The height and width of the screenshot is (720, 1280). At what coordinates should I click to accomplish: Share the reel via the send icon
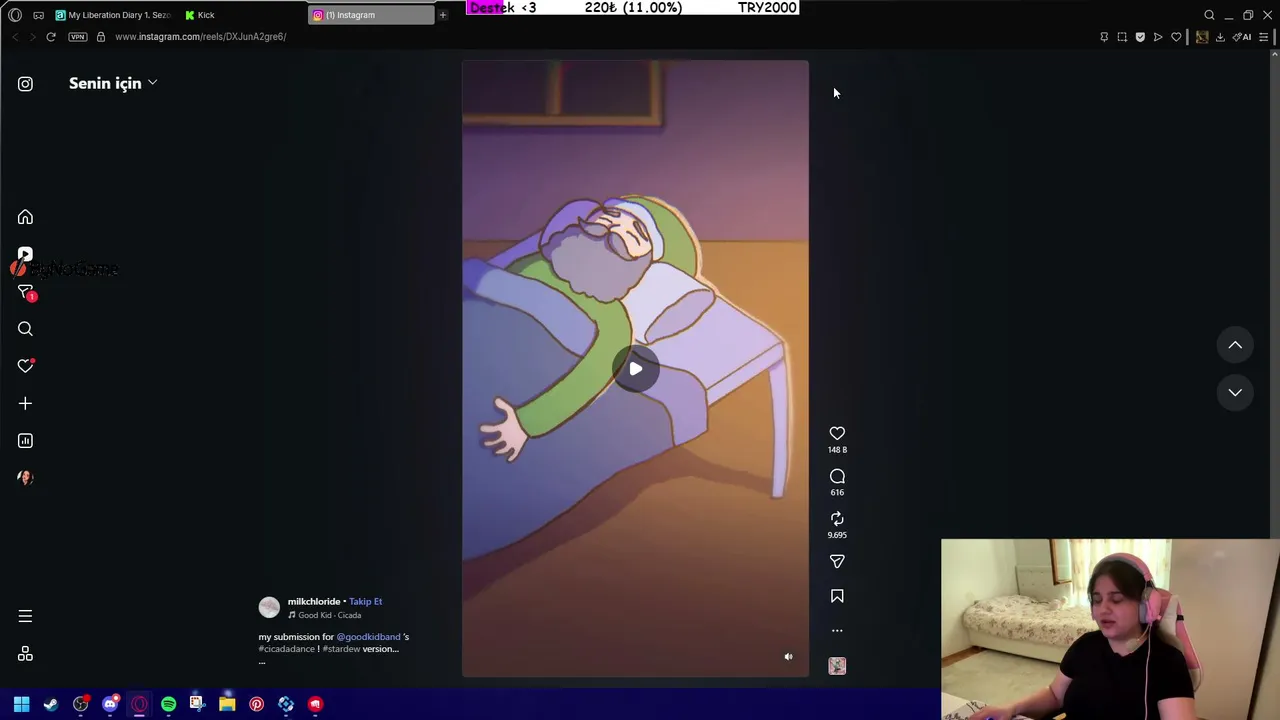tap(837, 561)
